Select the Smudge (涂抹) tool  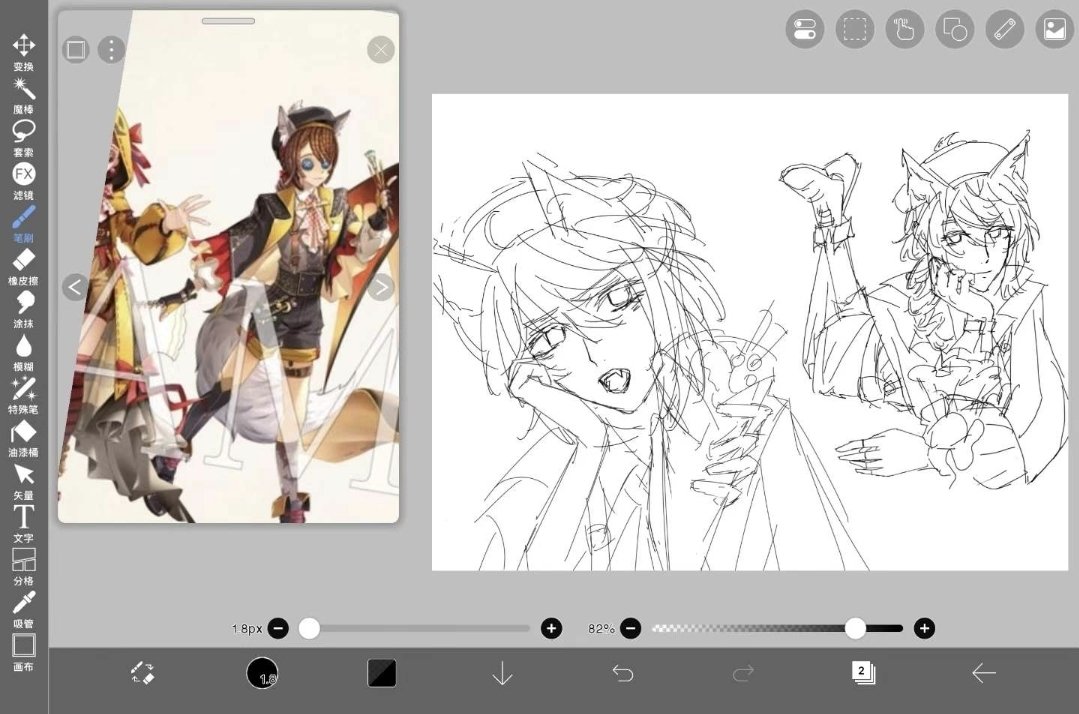pos(23,310)
